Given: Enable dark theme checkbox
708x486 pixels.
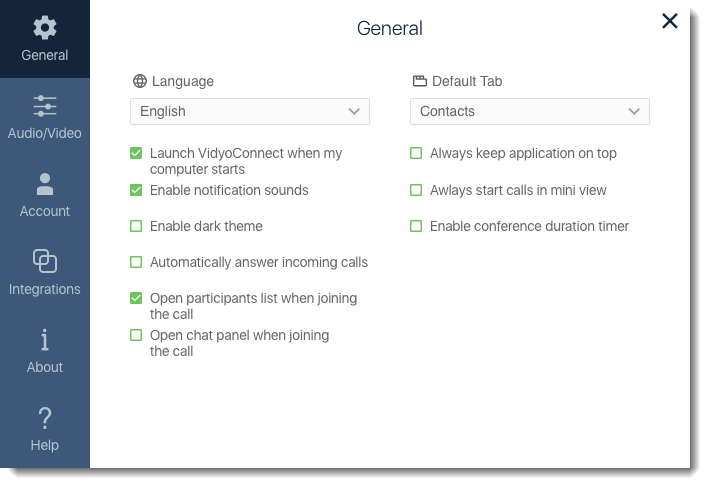Looking at the screenshot, I should (x=136, y=226).
